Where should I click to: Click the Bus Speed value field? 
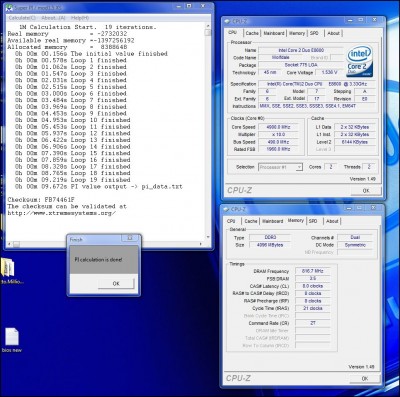tap(278, 142)
